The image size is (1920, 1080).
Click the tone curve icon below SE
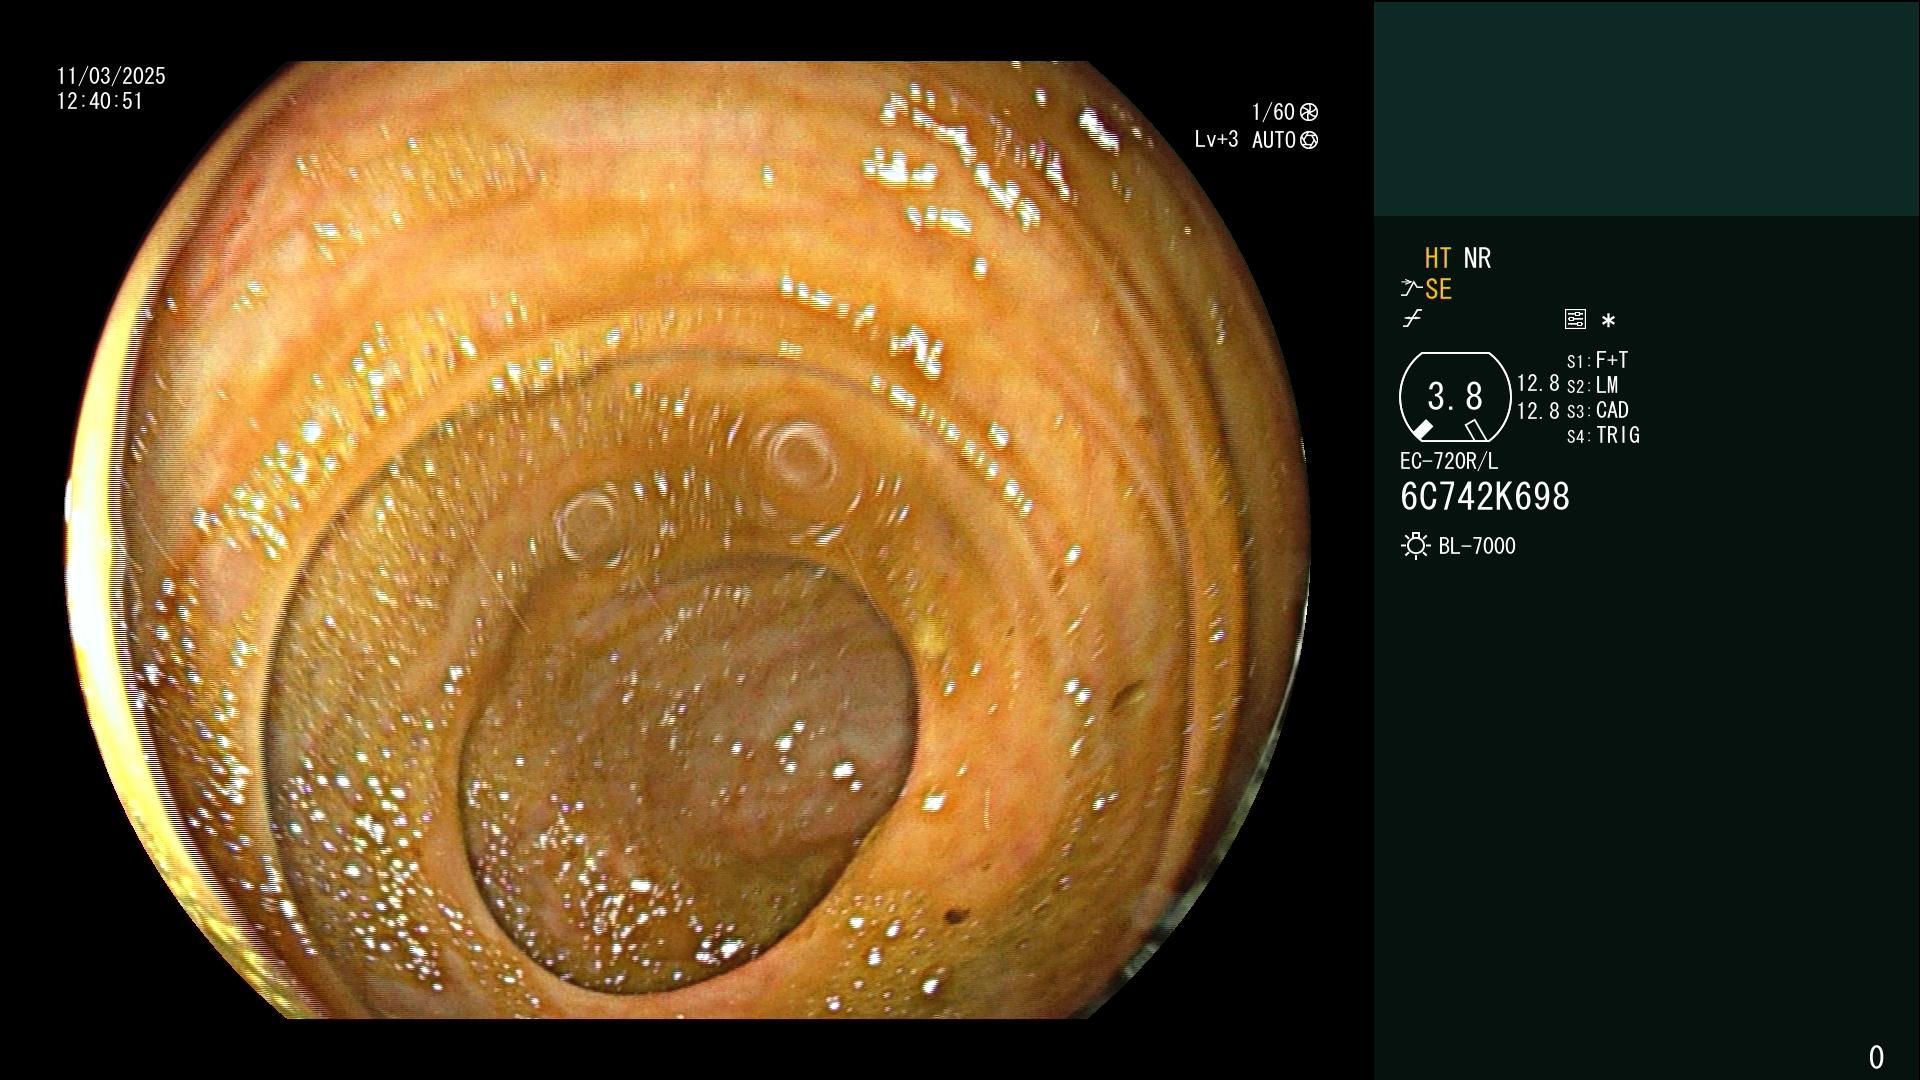pyautogui.click(x=1412, y=319)
